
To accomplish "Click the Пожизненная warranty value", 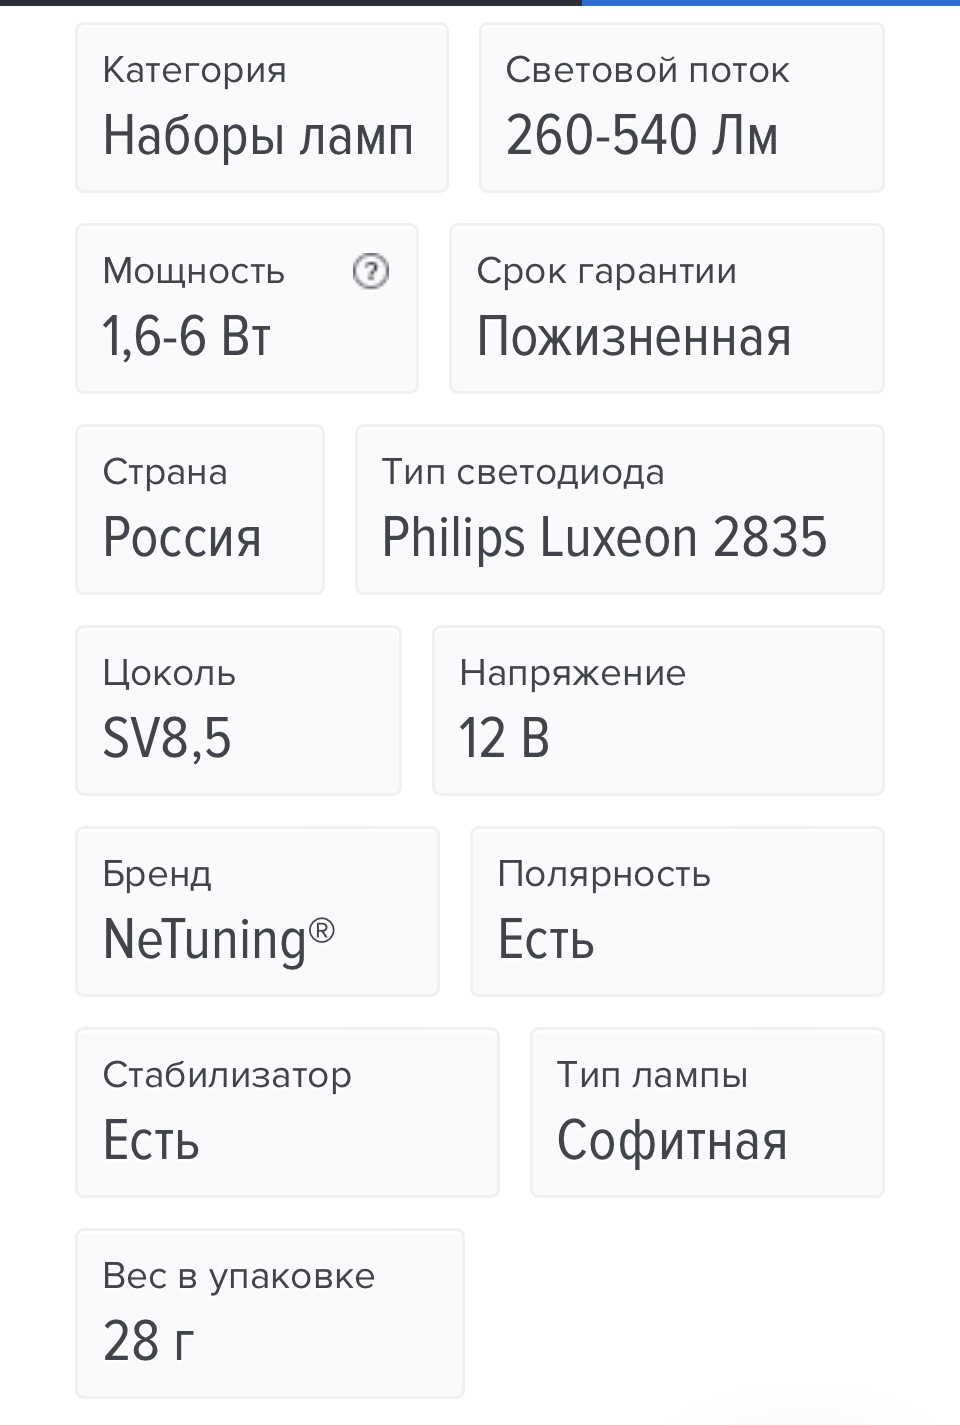I will point(634,337).
